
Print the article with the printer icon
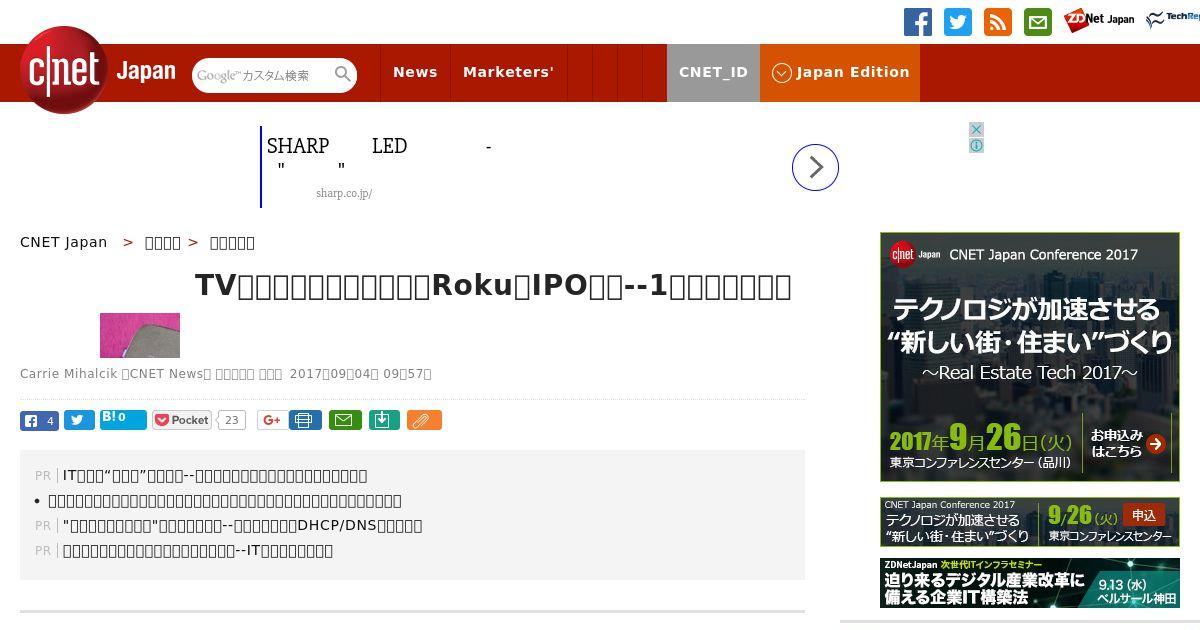[305, 420]
